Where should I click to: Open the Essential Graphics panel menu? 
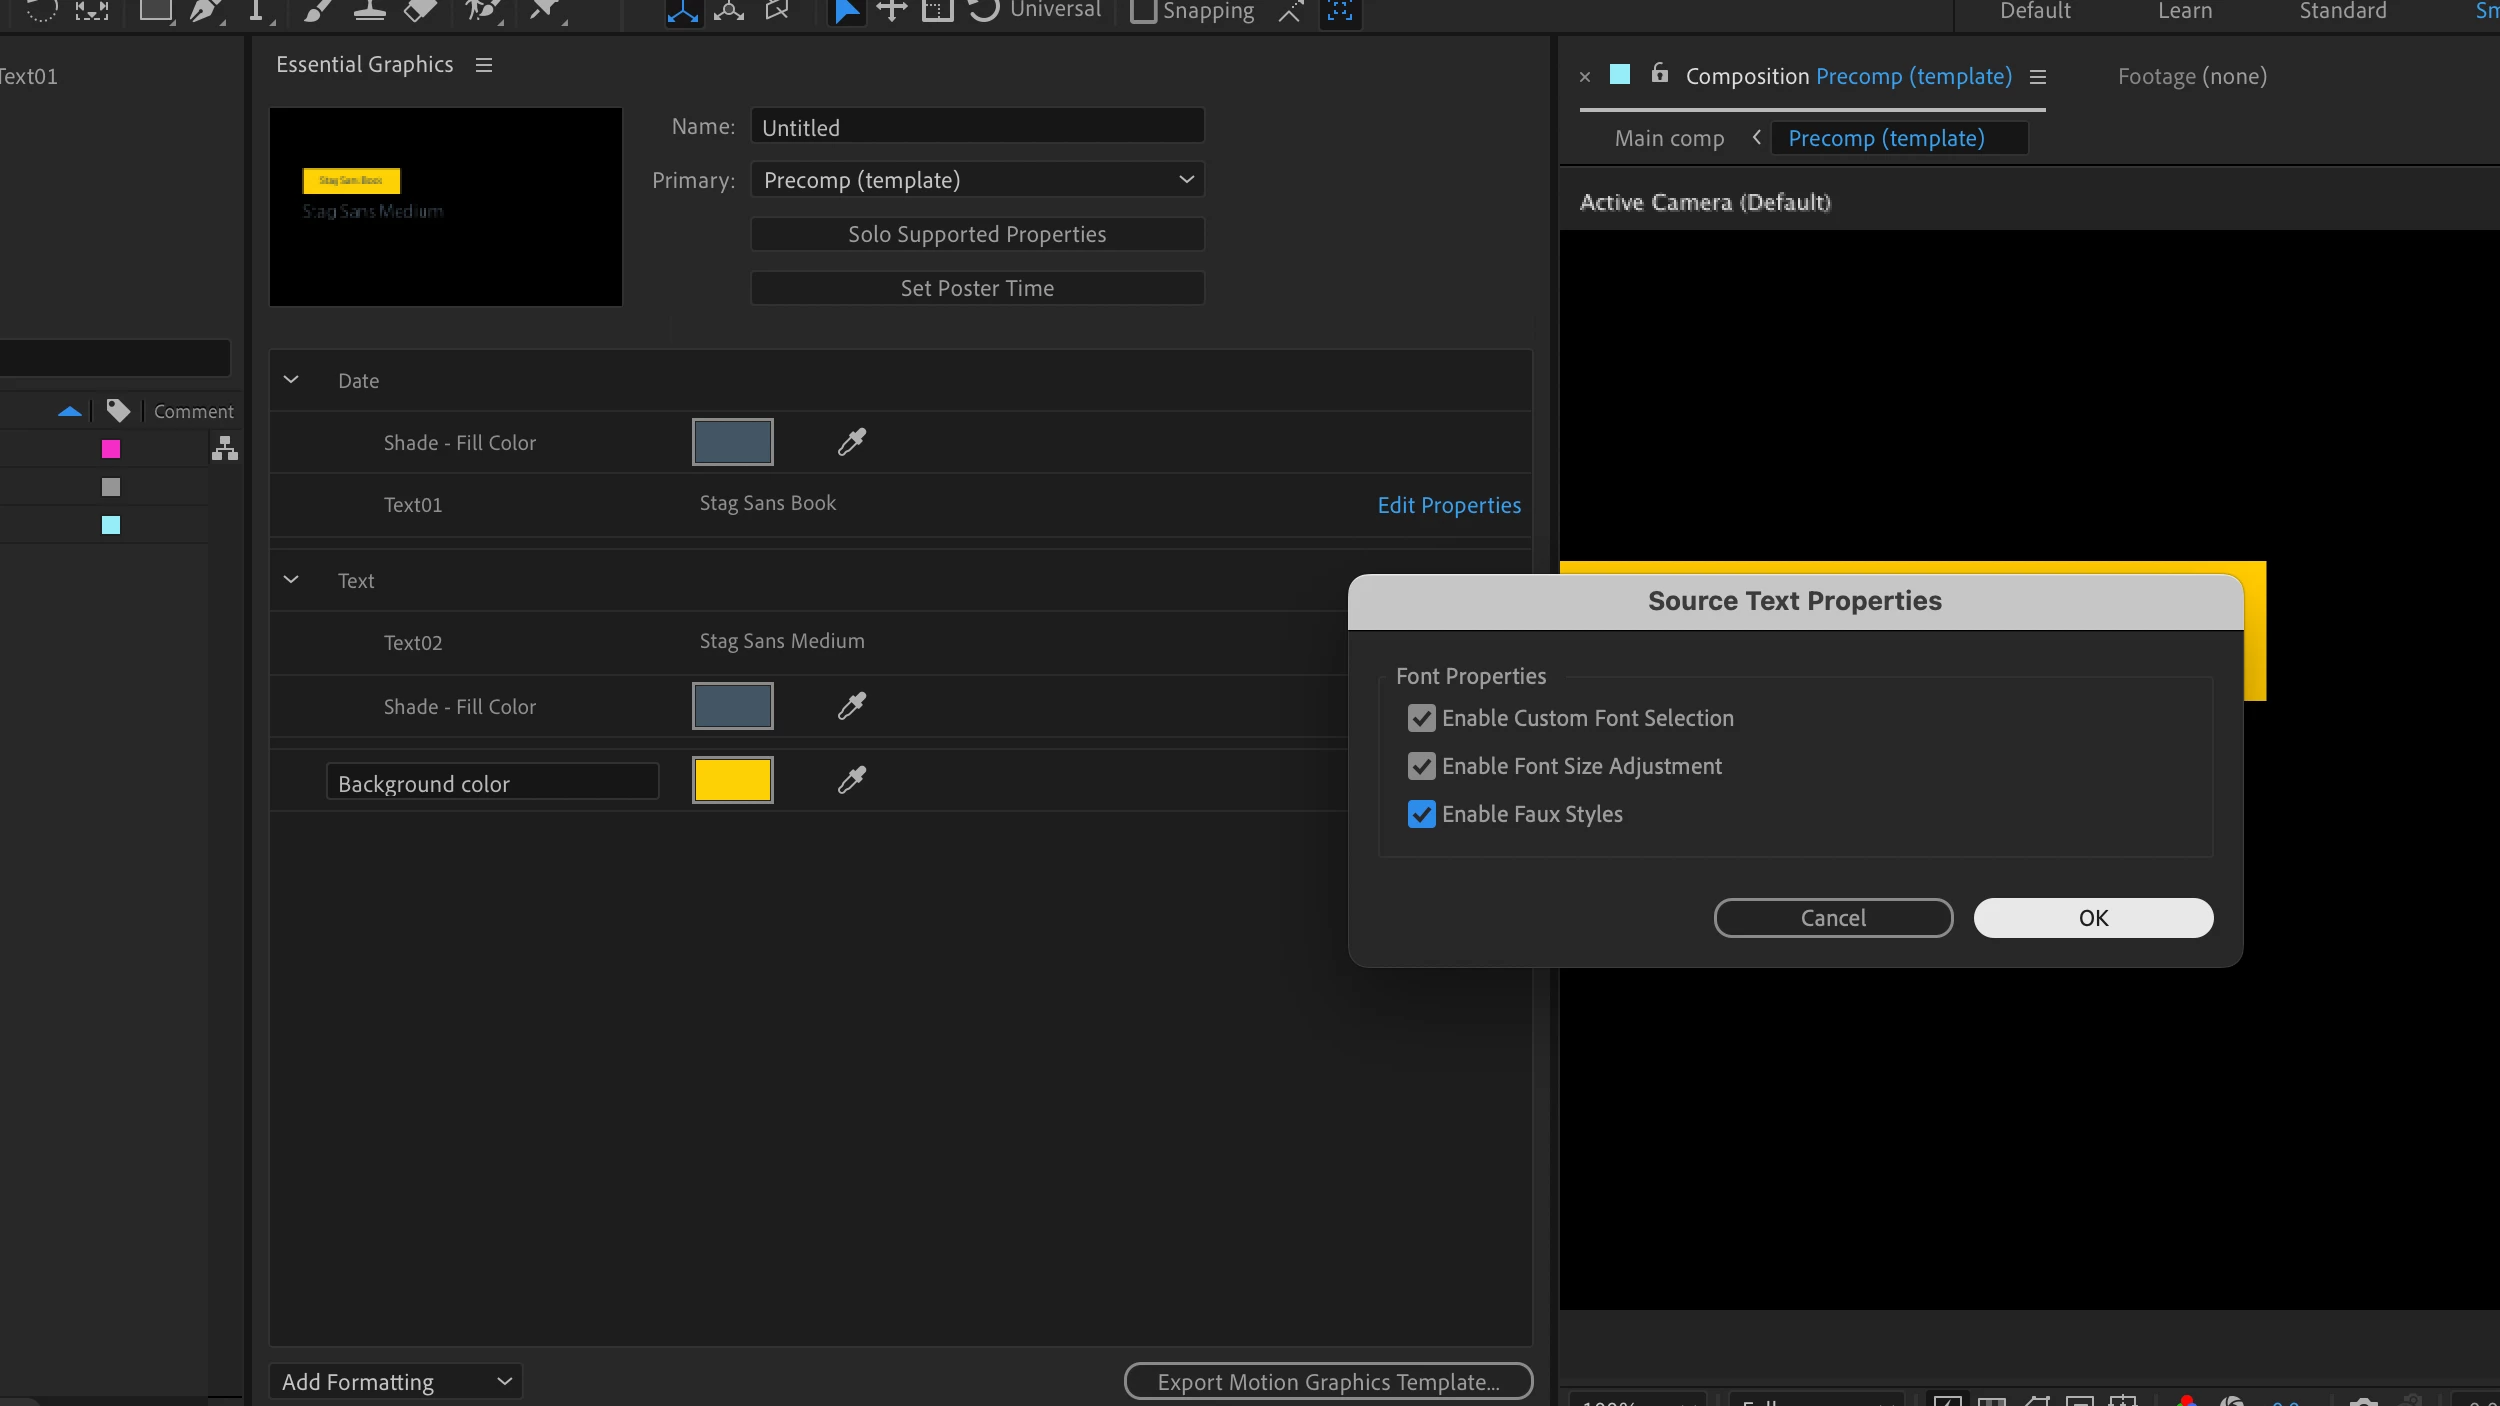point(484,65)
